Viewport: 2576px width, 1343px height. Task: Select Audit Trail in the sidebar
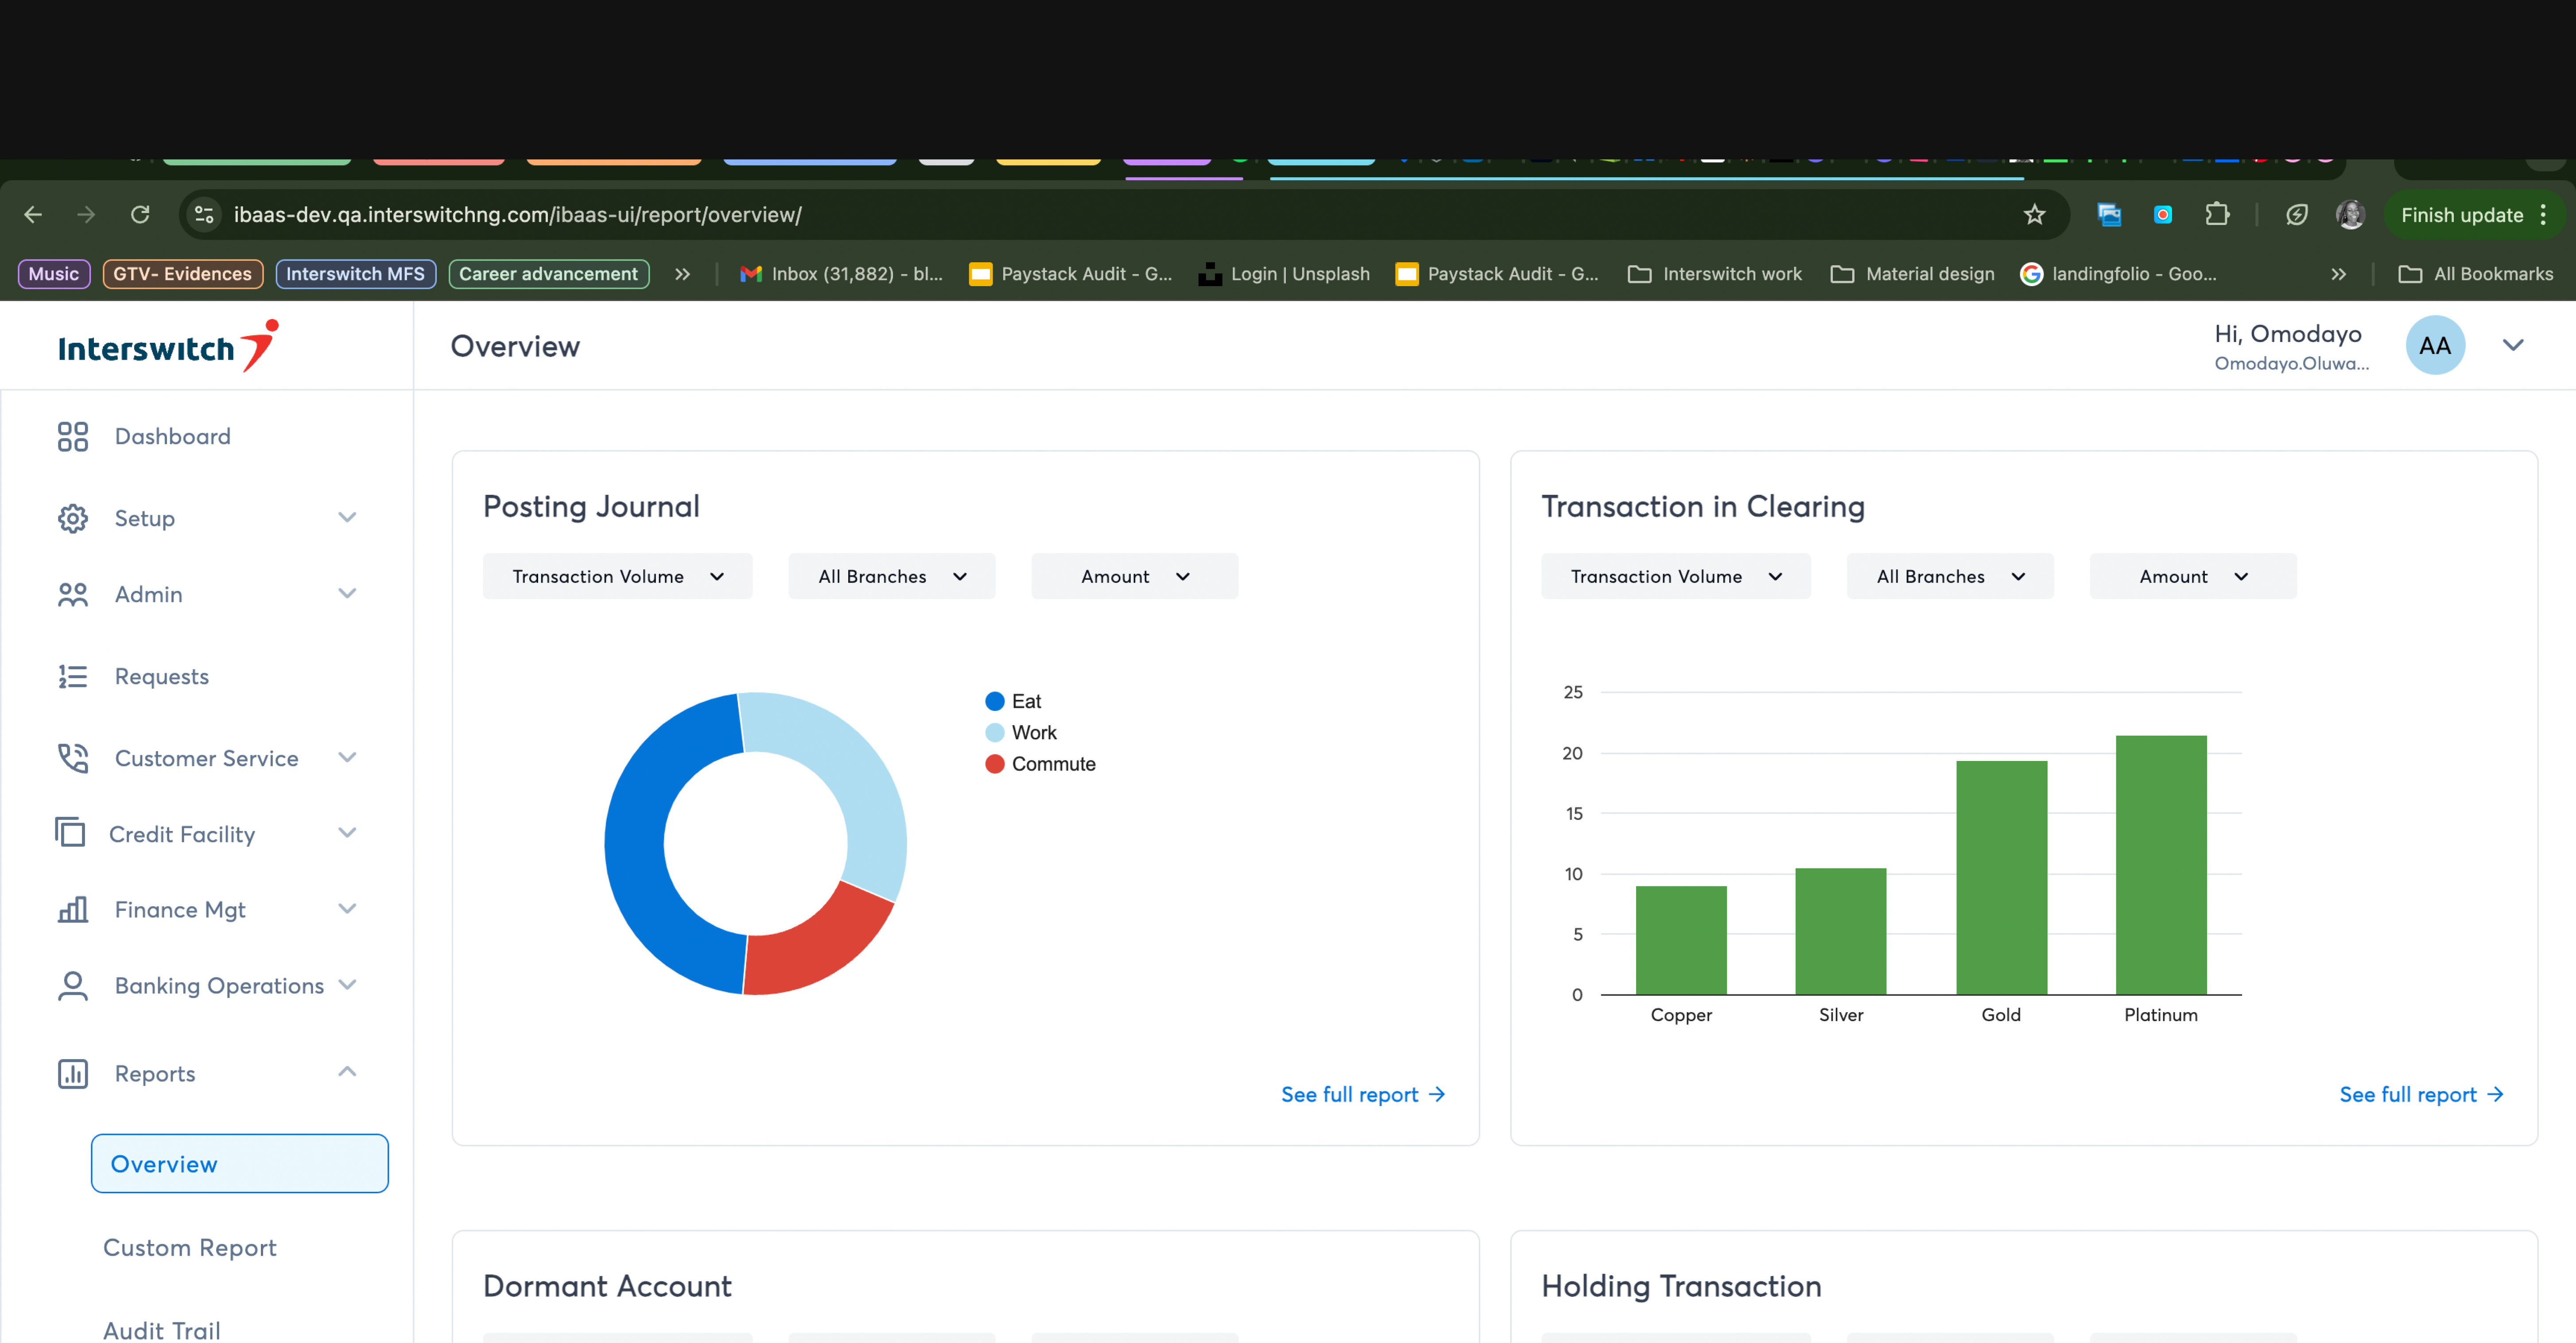point(162,1330)
